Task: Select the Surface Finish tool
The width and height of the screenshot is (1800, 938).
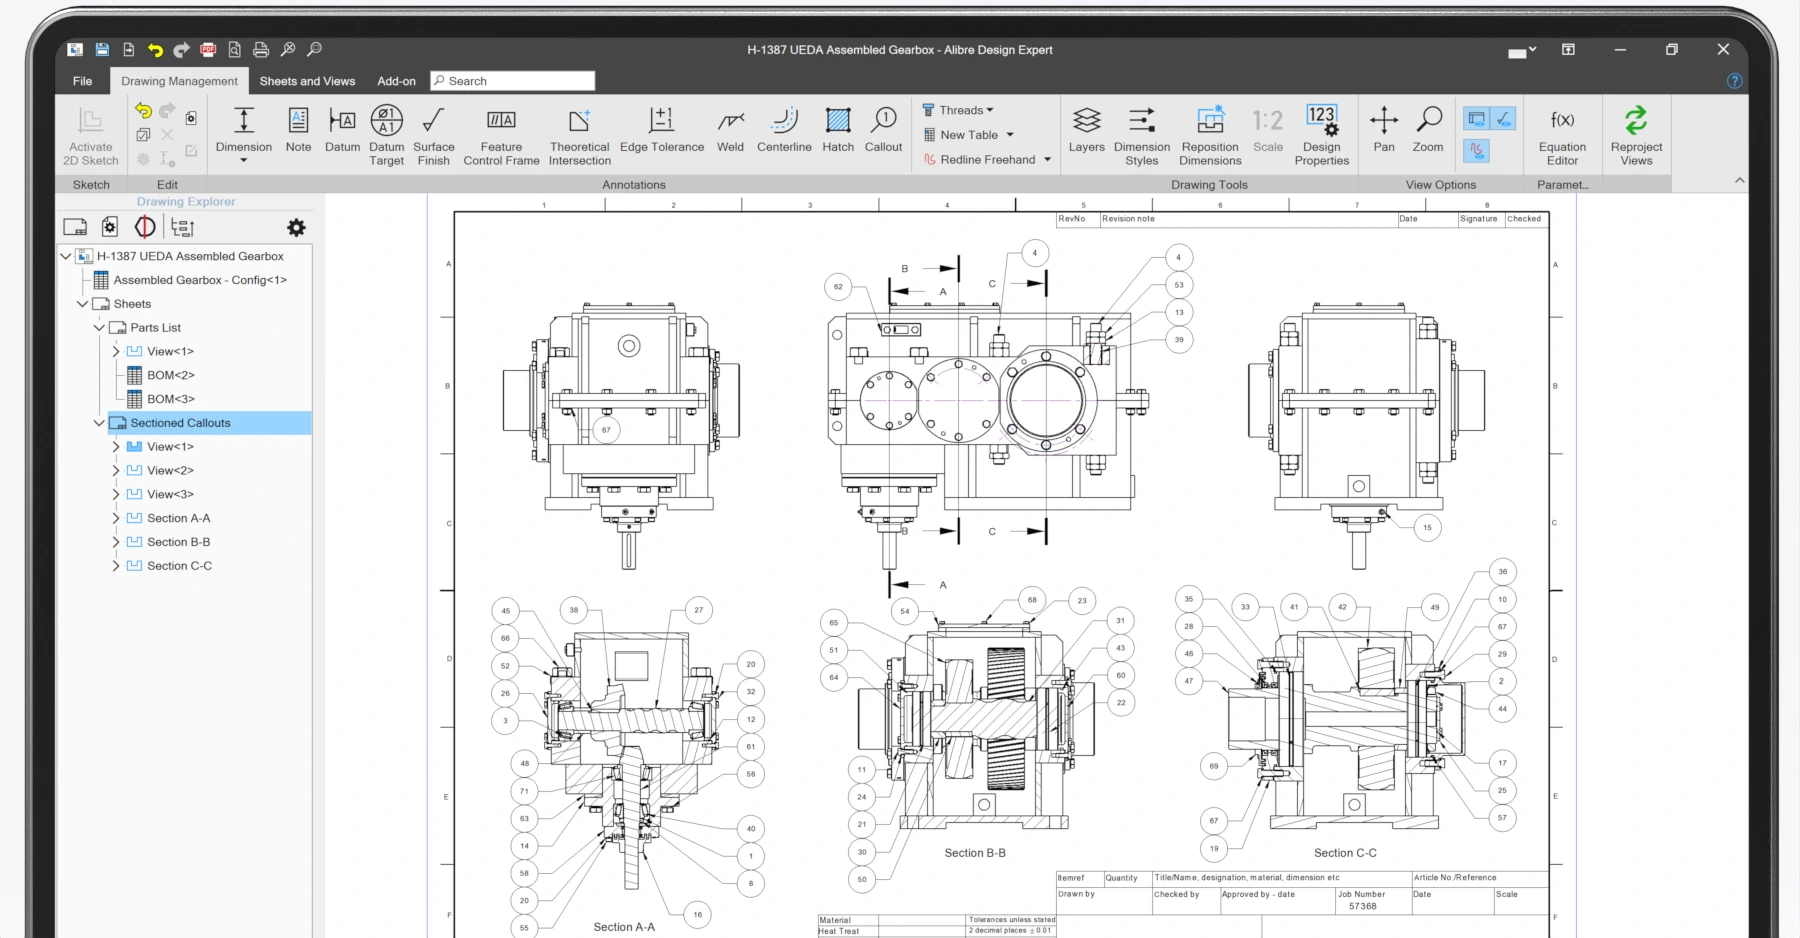Action: (433, 134)
